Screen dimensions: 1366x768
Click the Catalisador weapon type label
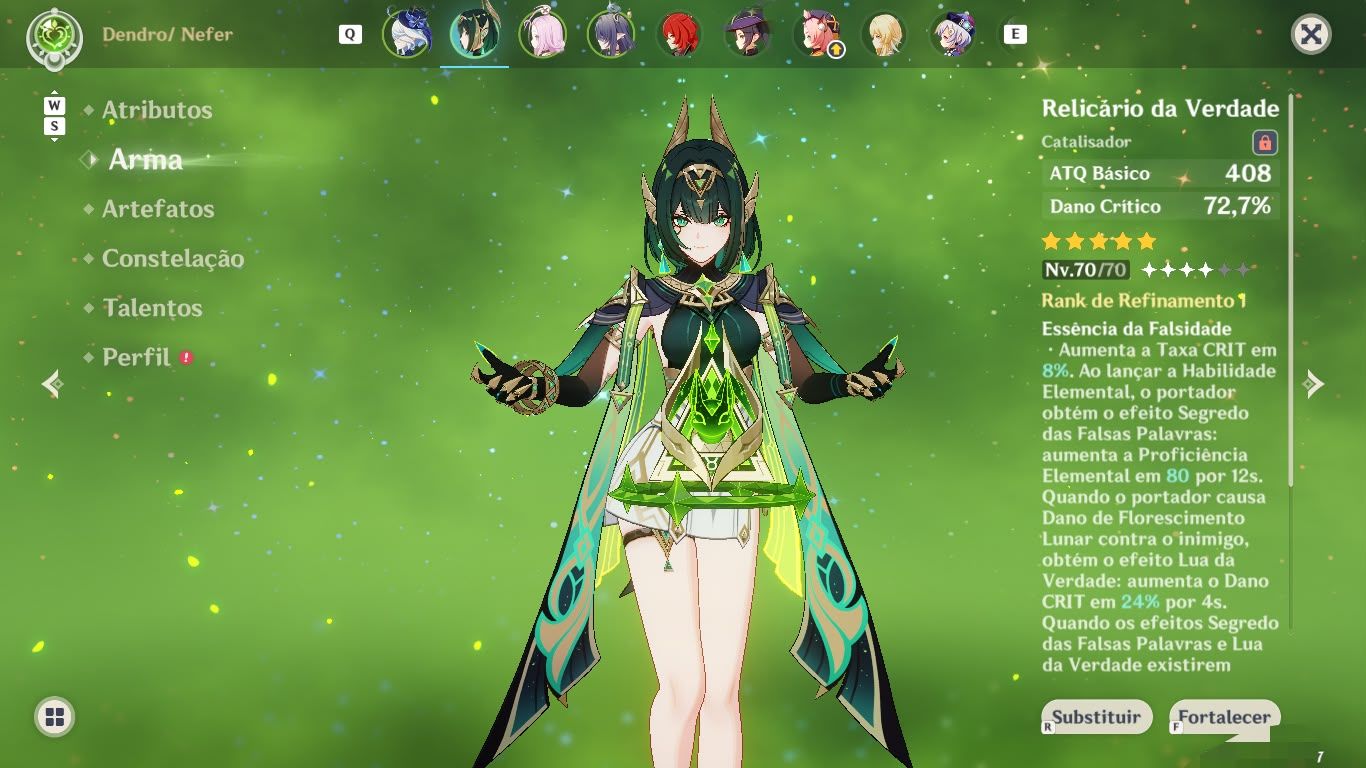1086,142
